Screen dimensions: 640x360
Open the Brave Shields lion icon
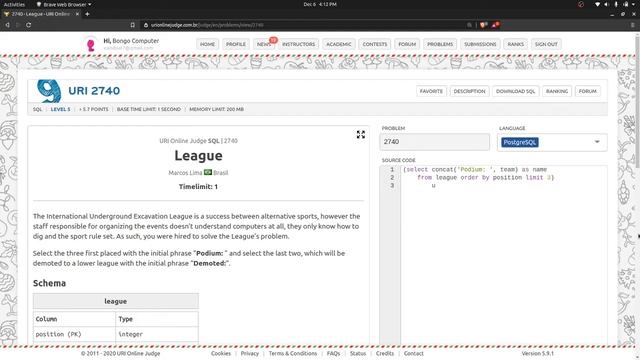click(484, 25)
